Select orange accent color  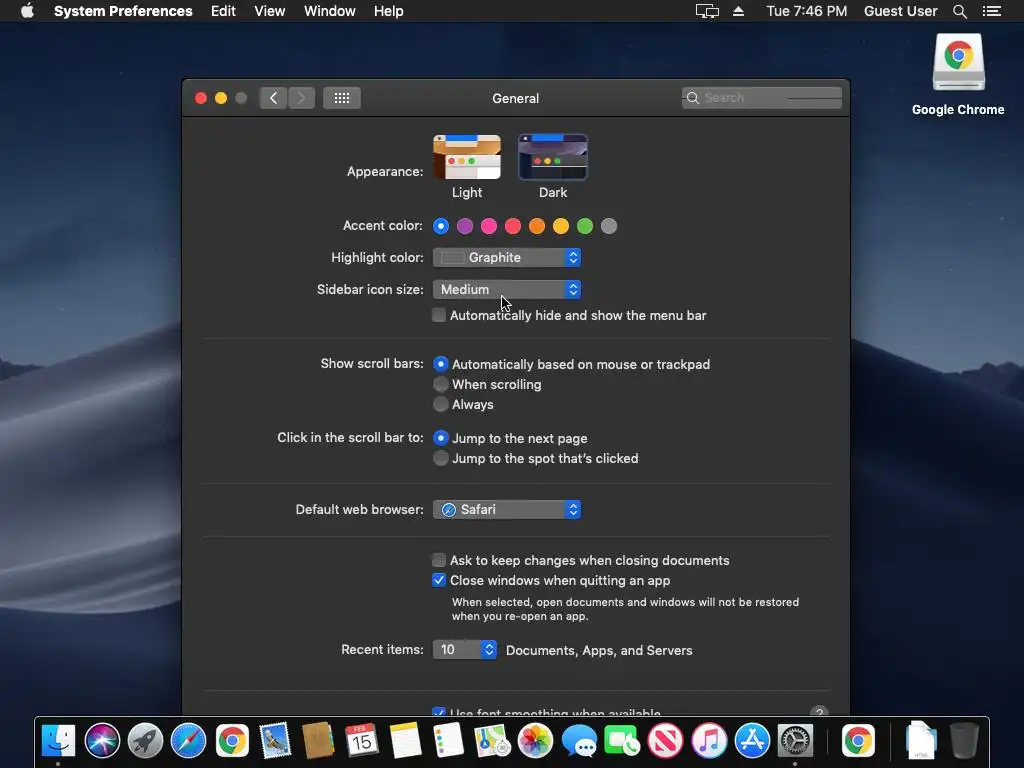tap(537, 226)
